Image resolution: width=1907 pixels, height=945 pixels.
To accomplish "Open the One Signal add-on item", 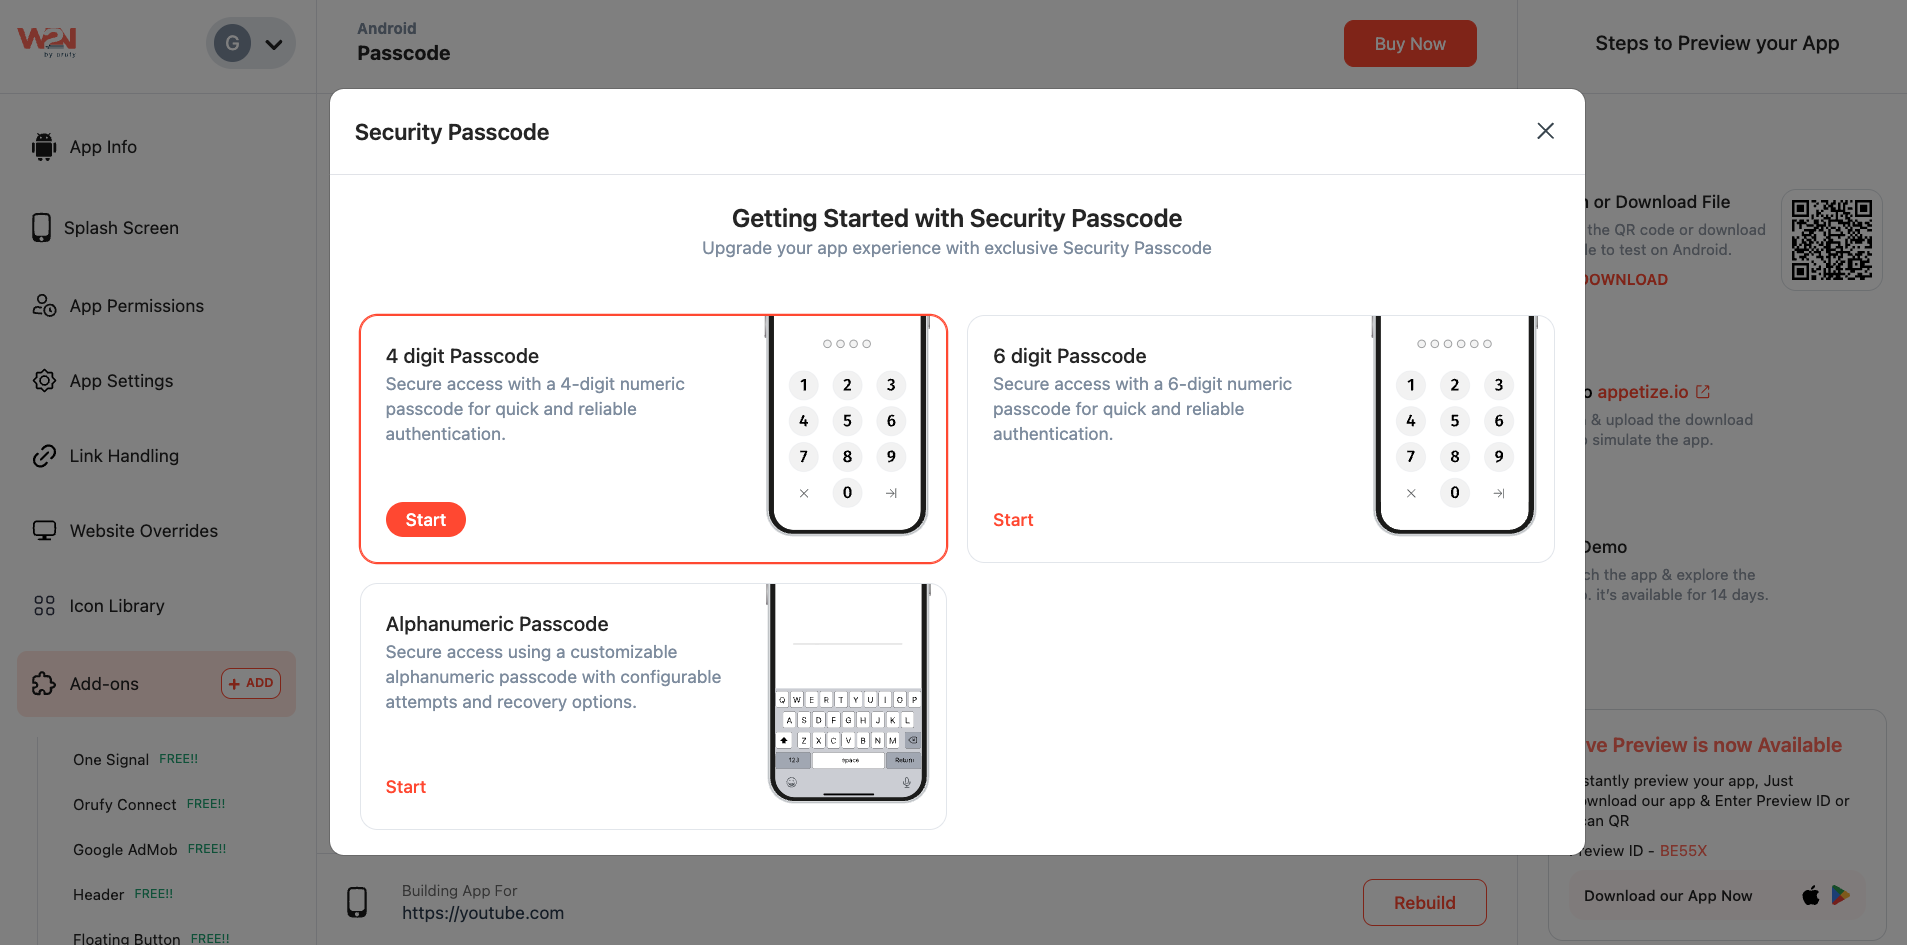I will coord(111,760).
